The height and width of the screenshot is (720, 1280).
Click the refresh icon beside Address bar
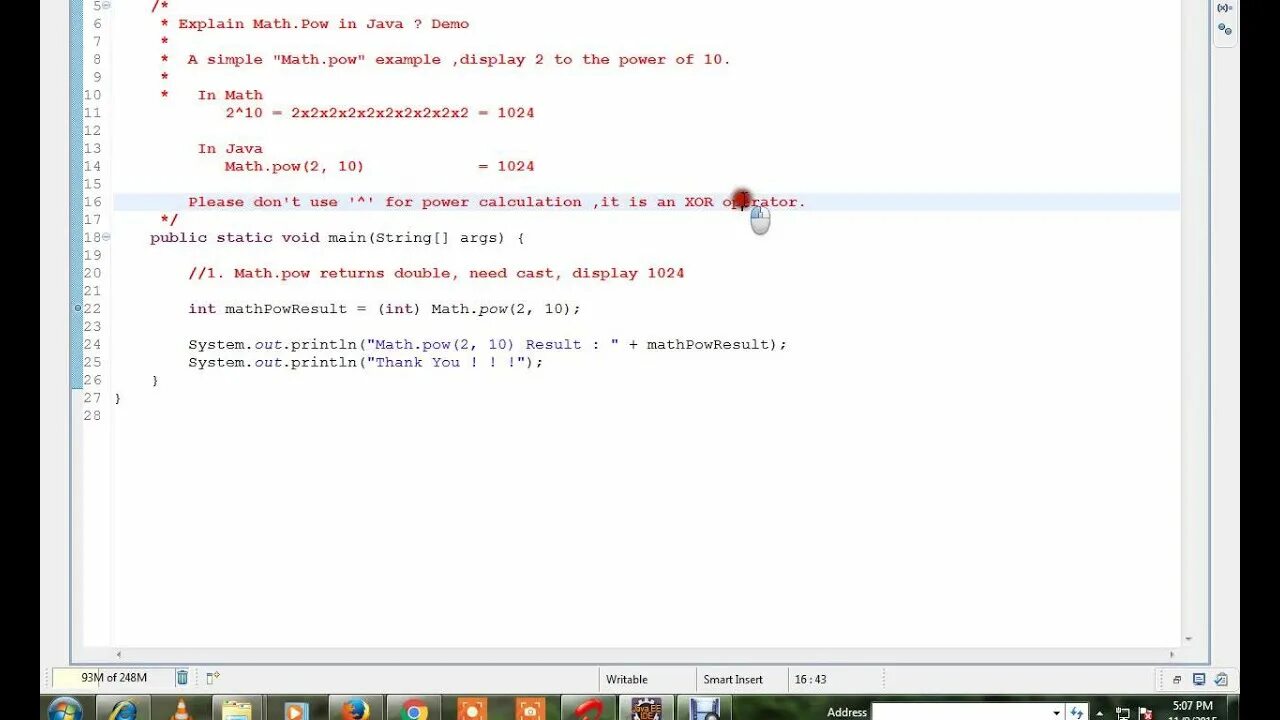[1077, 712]
